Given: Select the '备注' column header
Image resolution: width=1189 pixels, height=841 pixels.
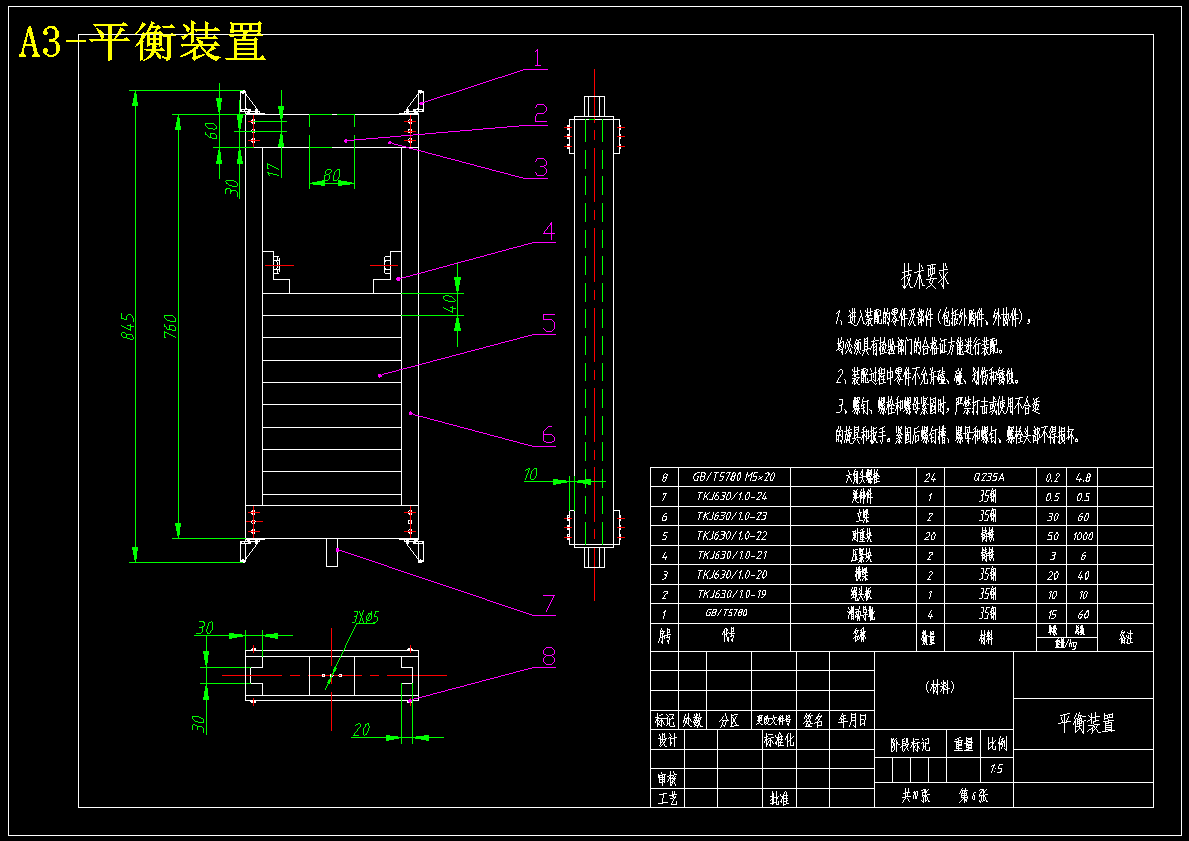Looking at the screenshot, I should click(x=1126, y=638).
